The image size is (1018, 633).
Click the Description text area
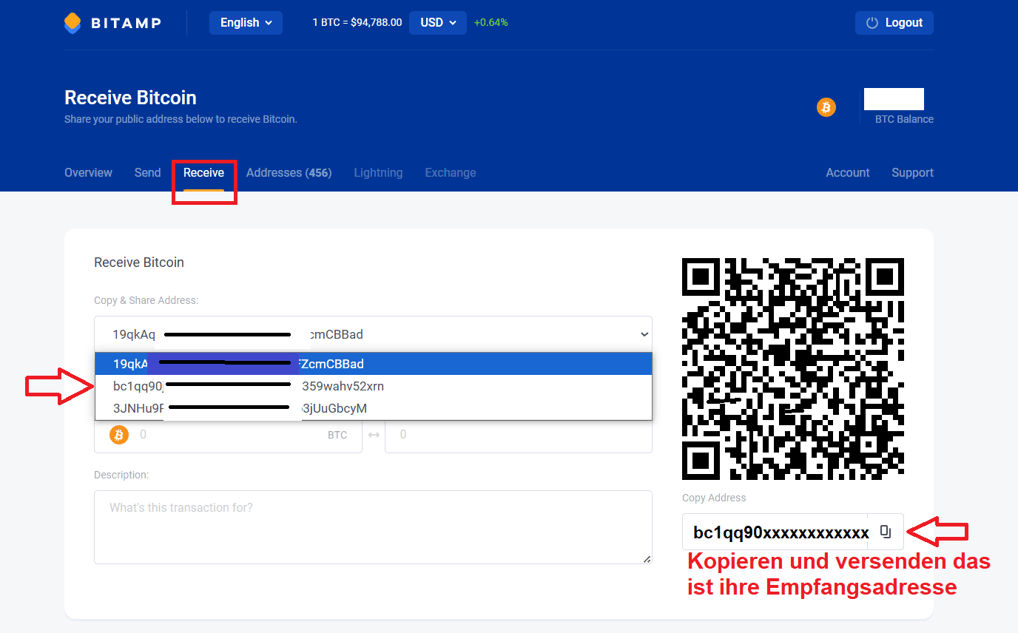(373, 527)
